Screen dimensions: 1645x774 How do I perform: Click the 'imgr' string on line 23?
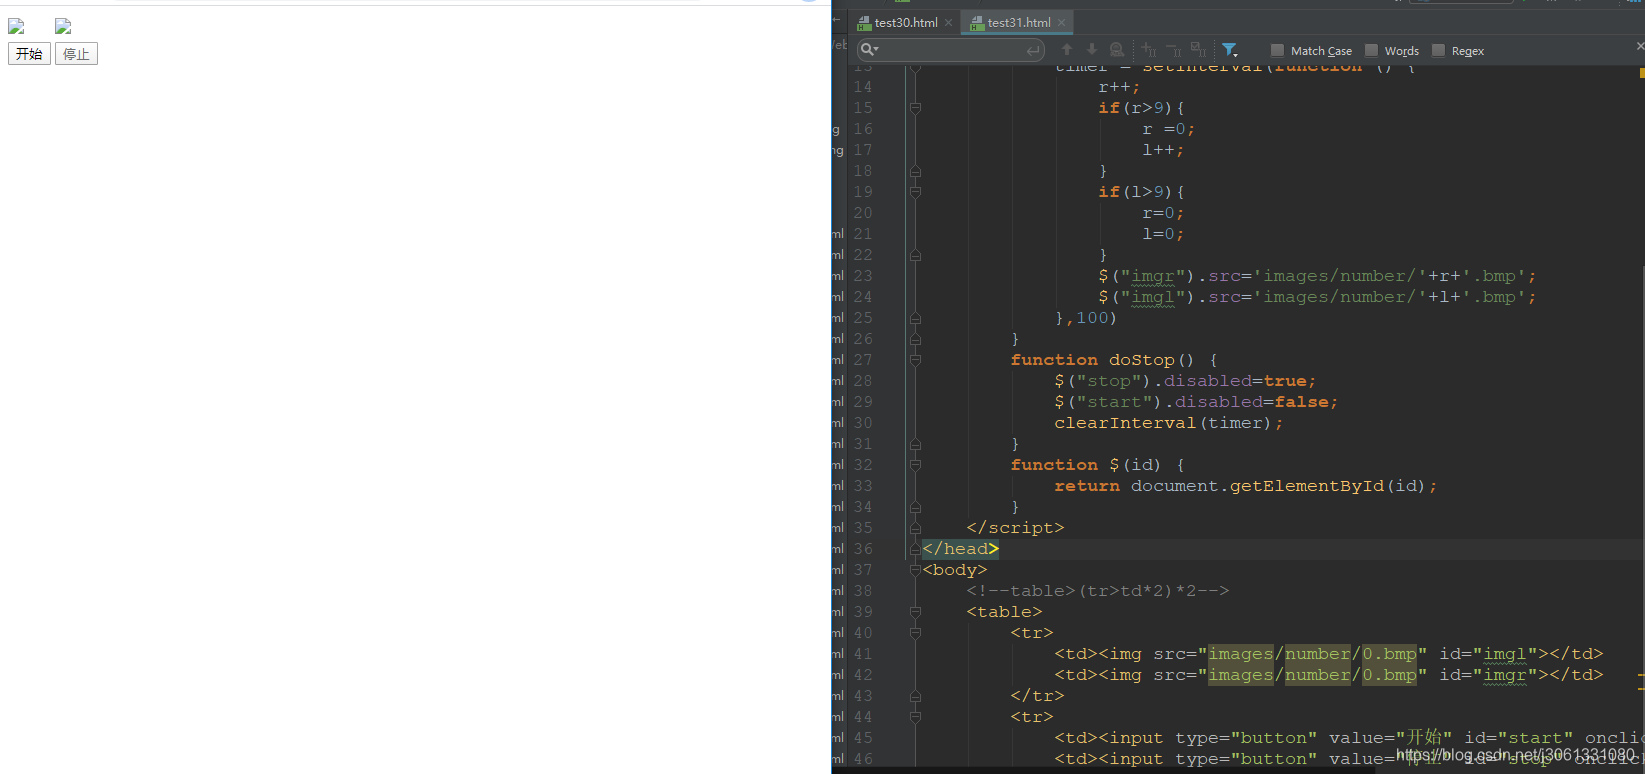(1153, 276)
